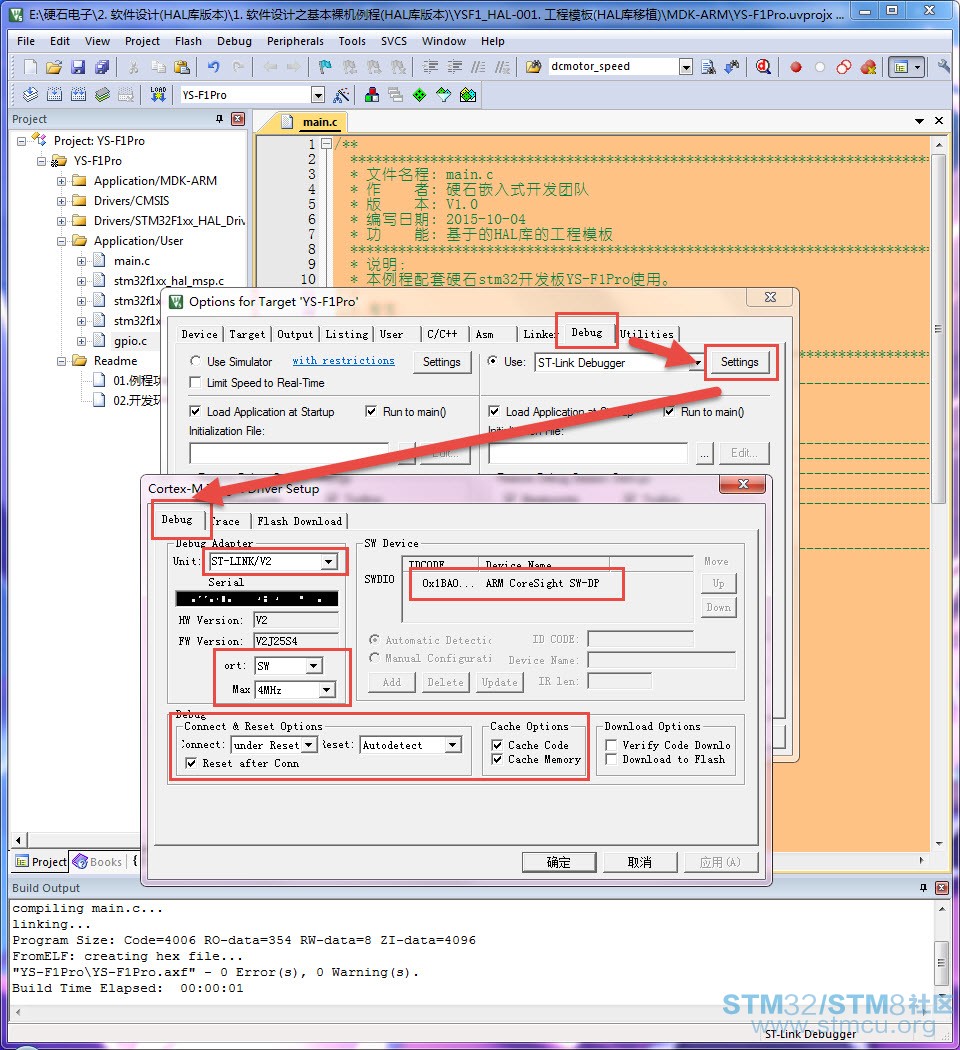Image resolution: width=960 pixels, height=1050 pixels.
Task: Insert breakpoint red dot icon
Action: coord(796,66)
